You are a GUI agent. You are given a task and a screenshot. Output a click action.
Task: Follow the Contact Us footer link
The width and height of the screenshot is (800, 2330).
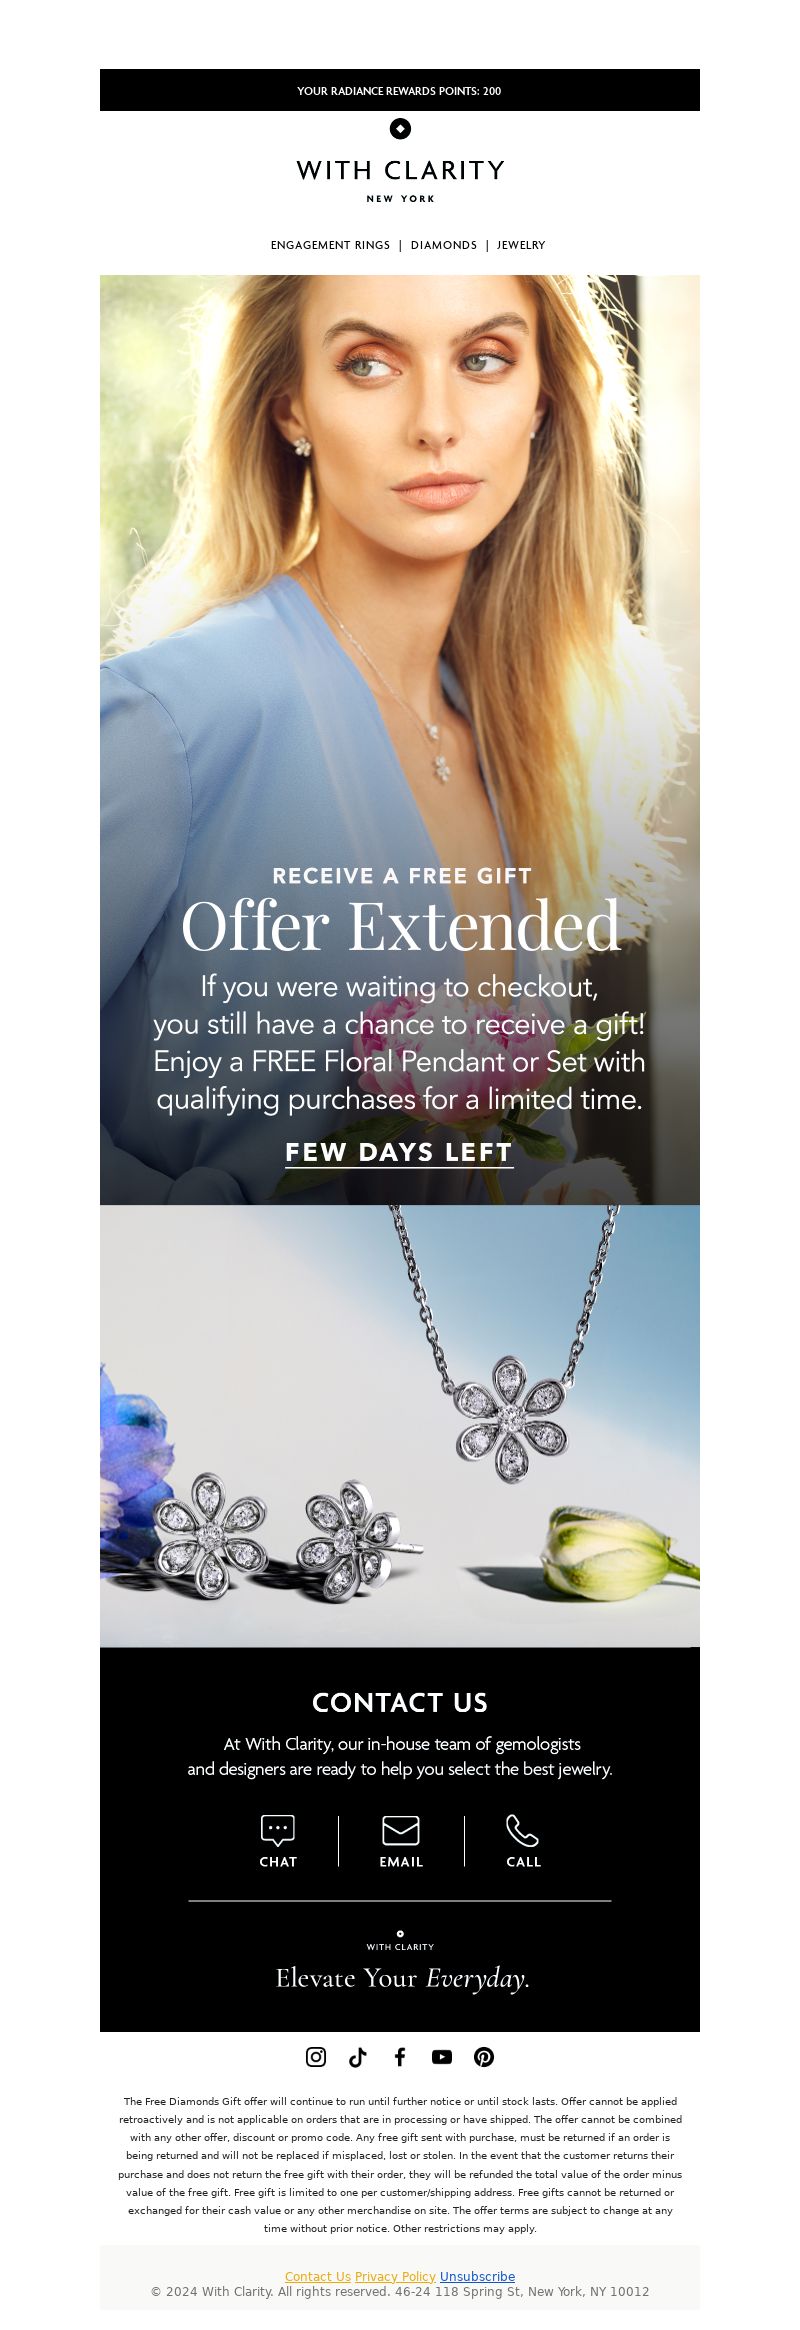pyautogui.click(x=318, y=2276)
